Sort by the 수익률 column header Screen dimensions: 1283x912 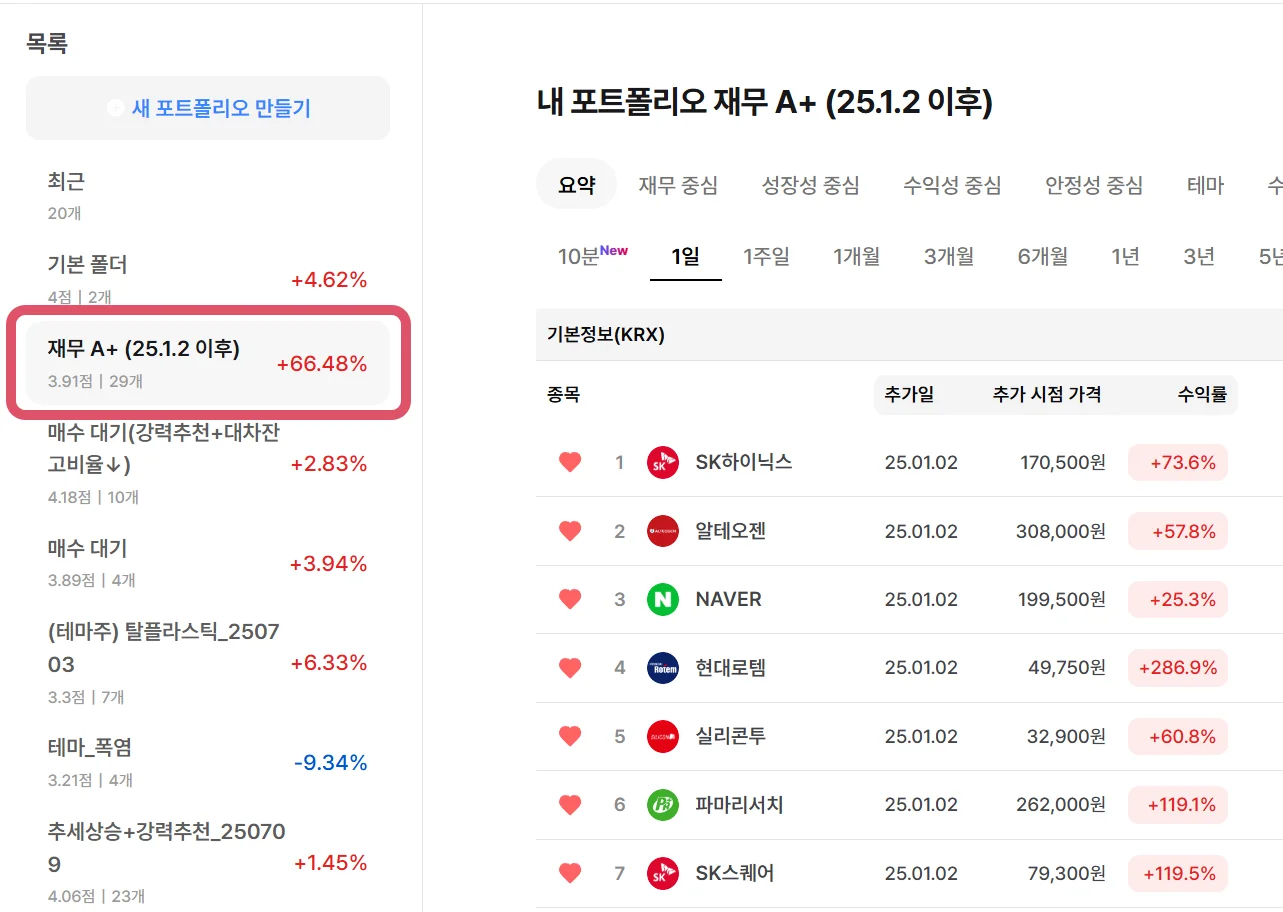pyautogui.click(x=1202, y=394)
